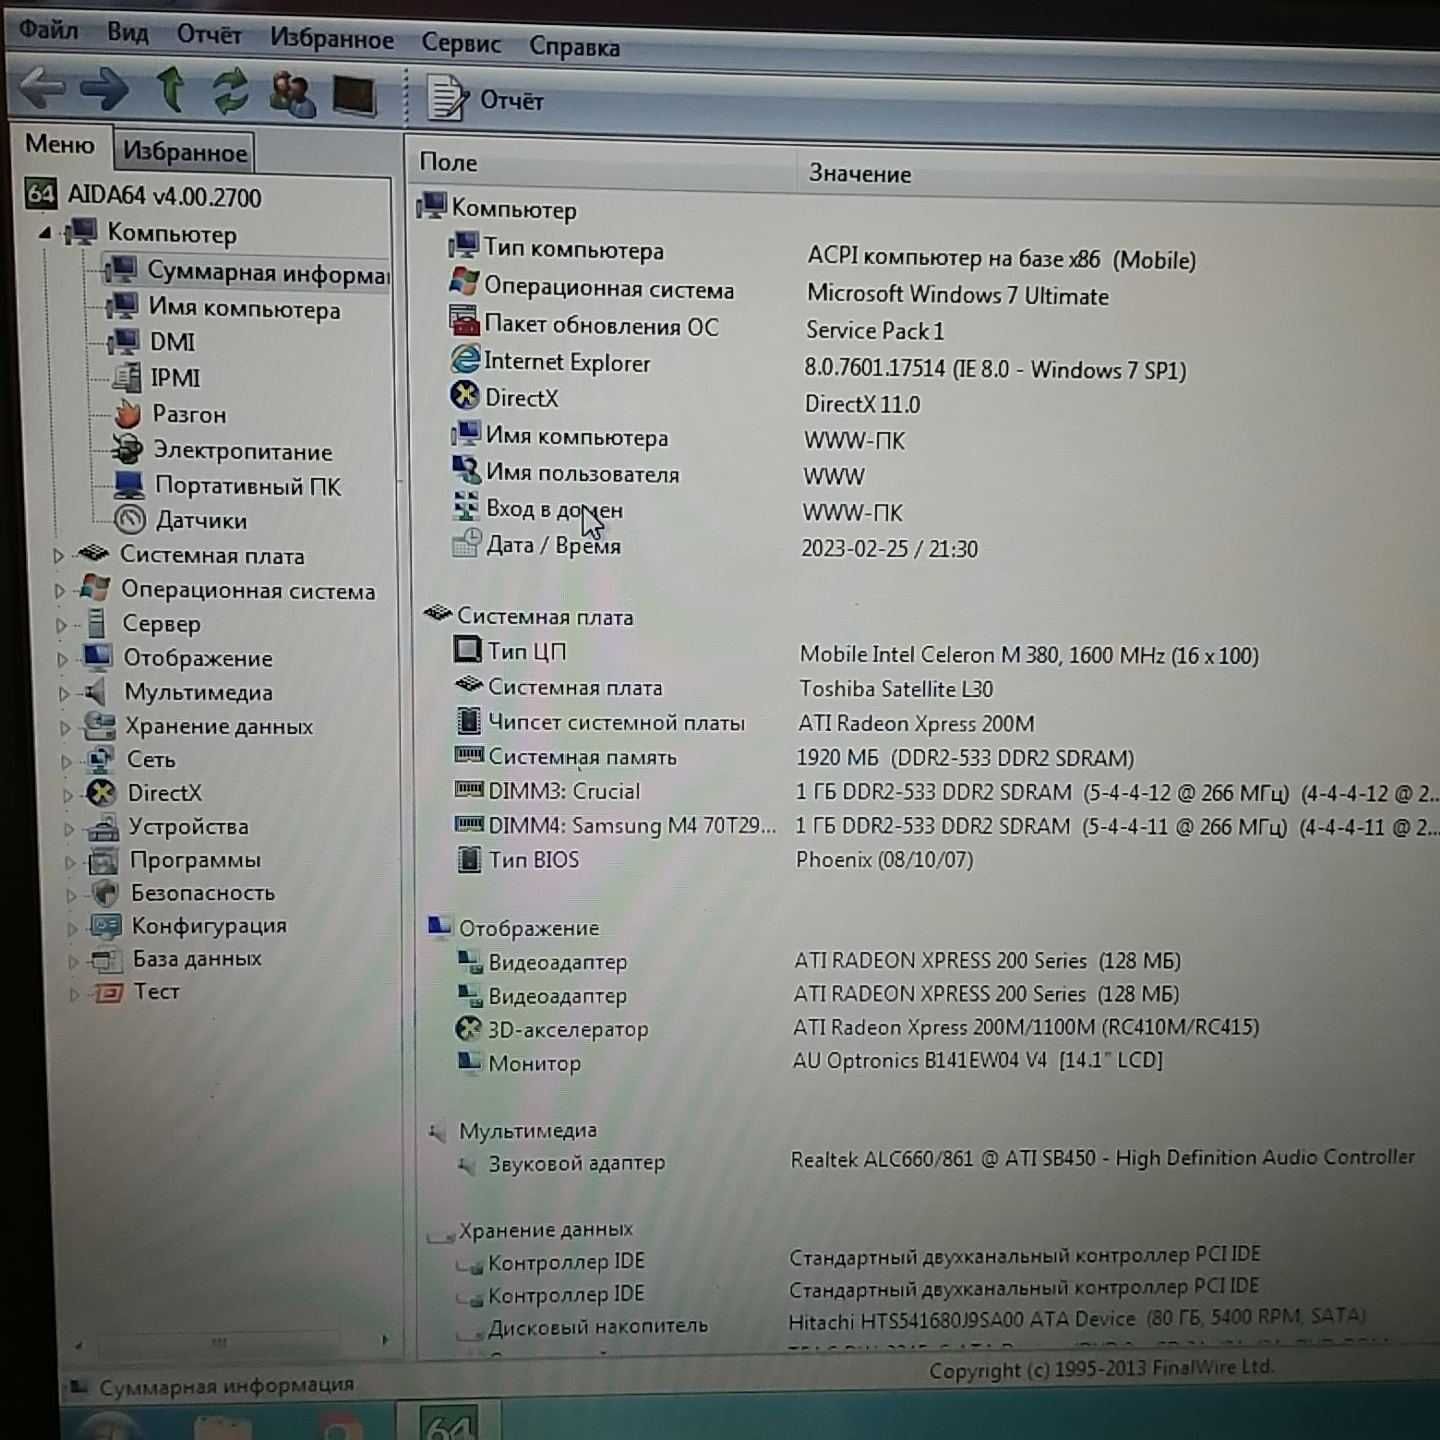Click the Тип BIOS chip icon
This screenshot has height=1440, width=1440.
pos(468,859)
